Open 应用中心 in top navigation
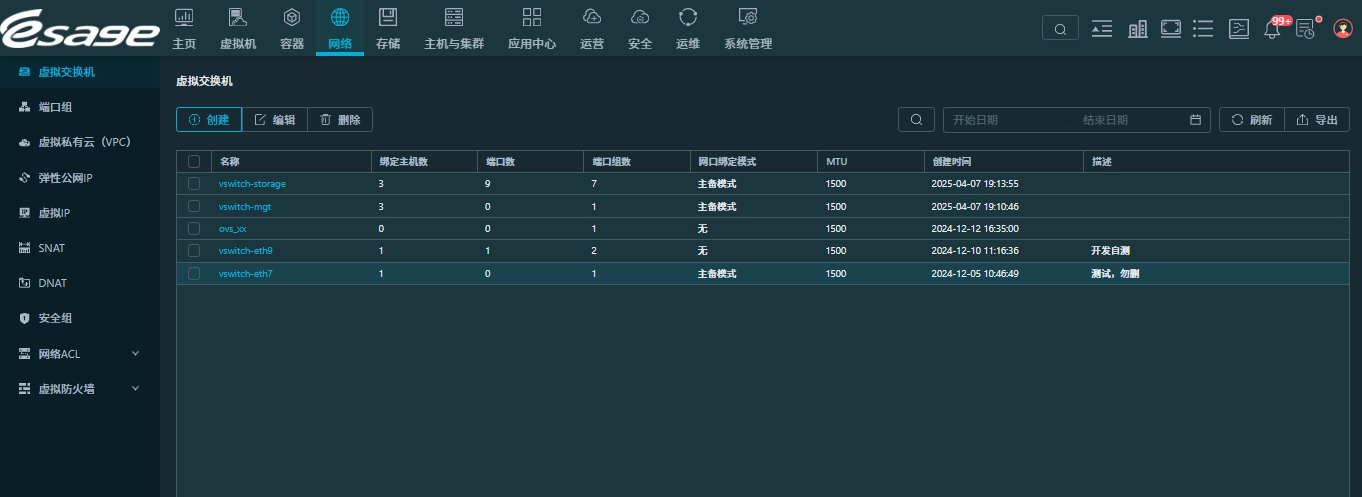Viewport: 1362px width, 497px height. (532, 28)
